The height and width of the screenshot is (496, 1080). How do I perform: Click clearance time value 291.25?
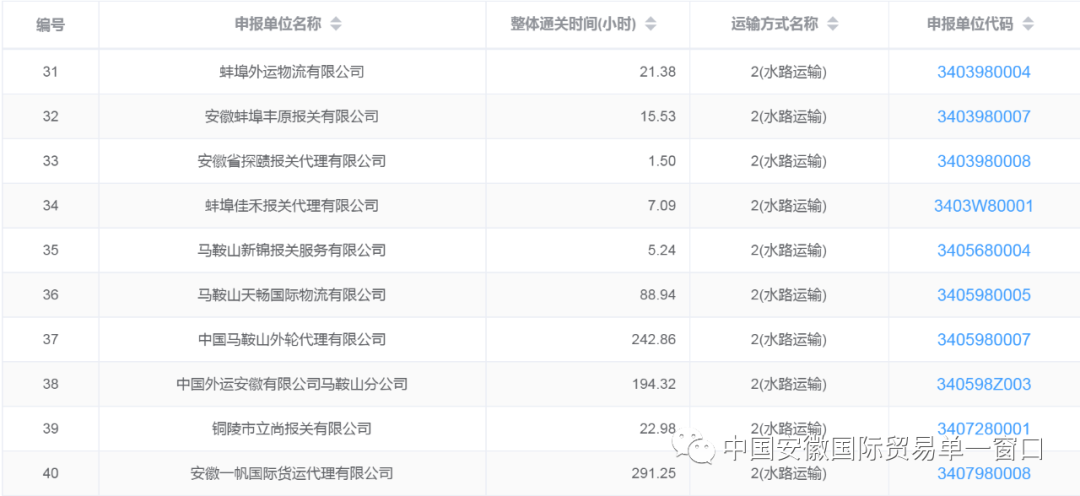tap(654, 473)
